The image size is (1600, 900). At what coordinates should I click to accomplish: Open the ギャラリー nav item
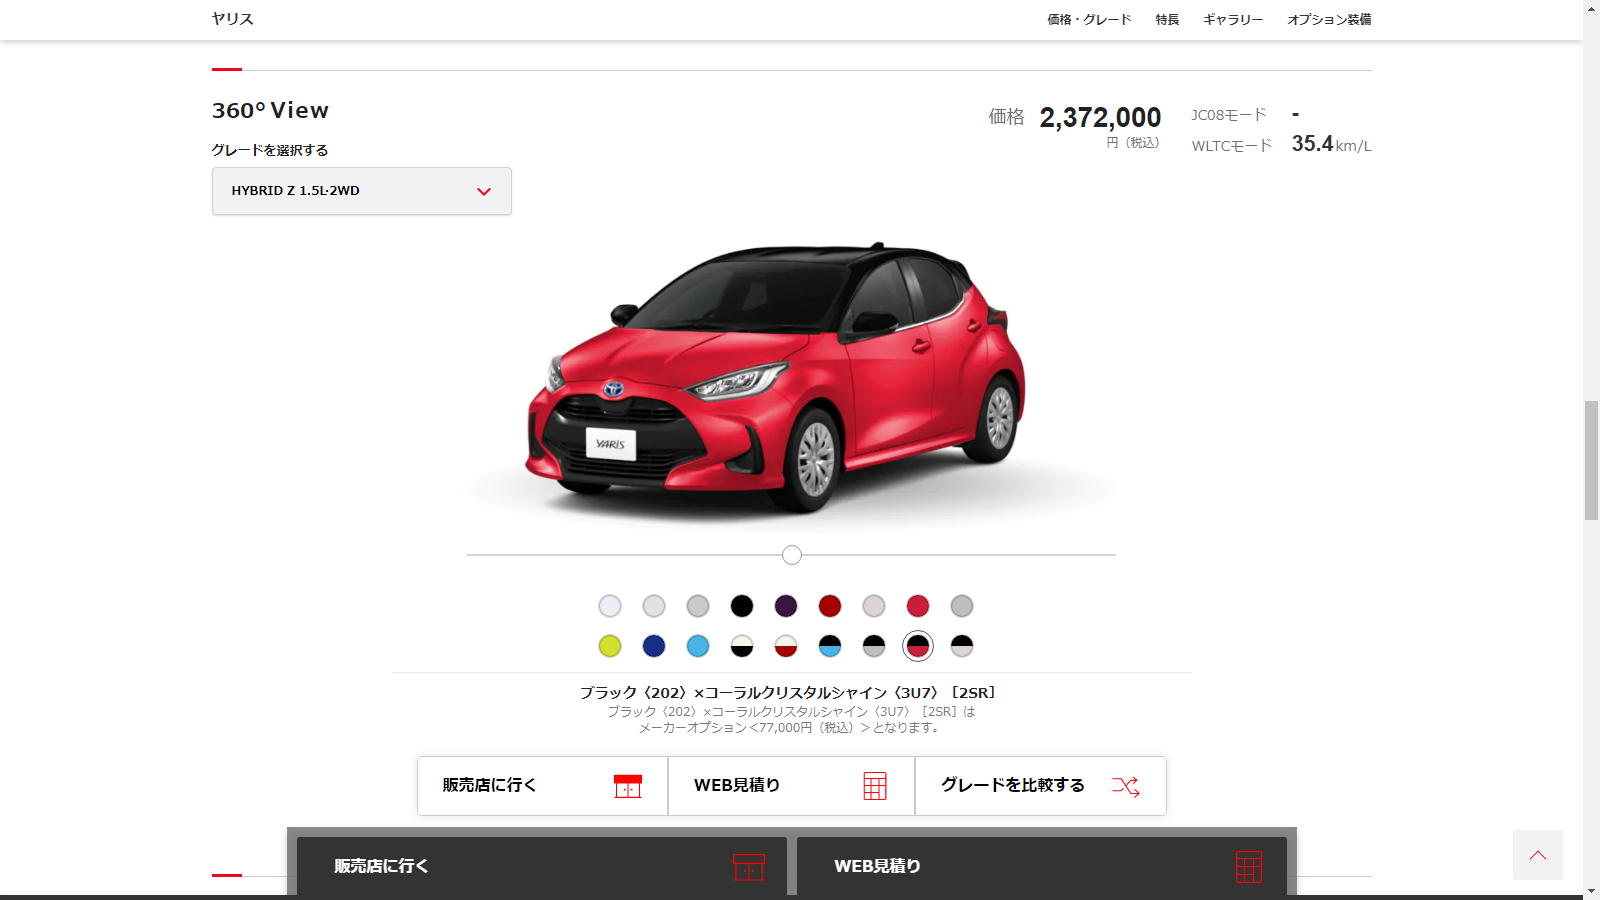[x=1233, y=19]
